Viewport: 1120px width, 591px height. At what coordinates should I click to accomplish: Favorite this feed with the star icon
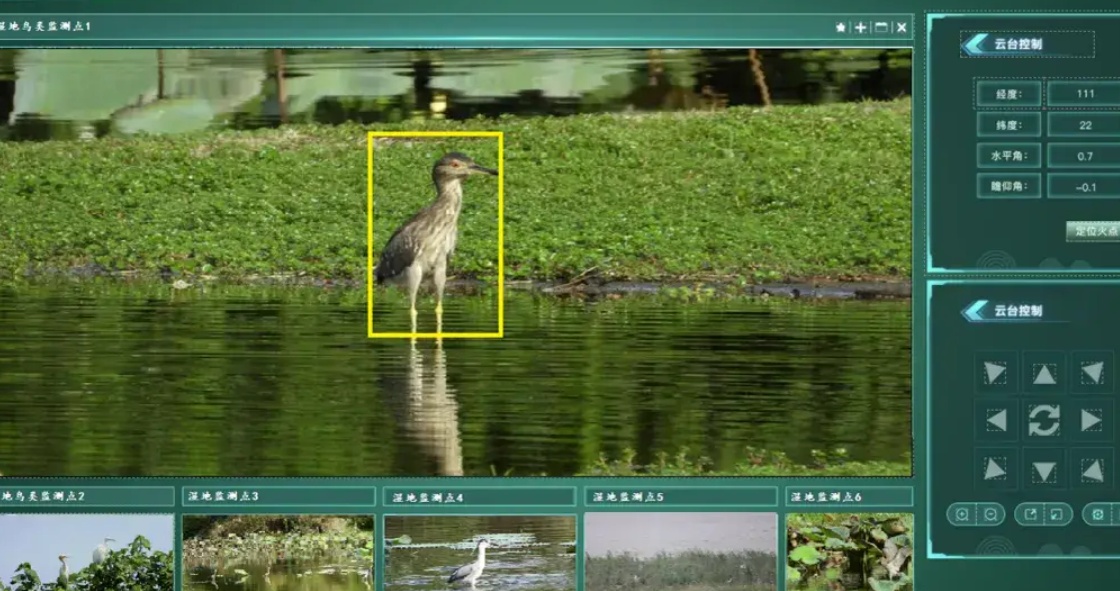point(840,28)
